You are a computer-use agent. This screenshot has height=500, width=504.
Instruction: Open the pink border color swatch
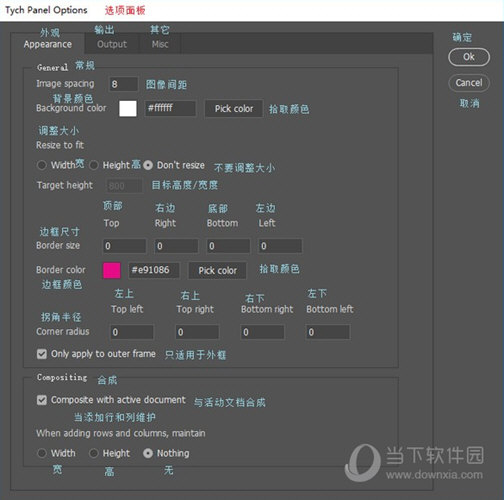[112, 270]
